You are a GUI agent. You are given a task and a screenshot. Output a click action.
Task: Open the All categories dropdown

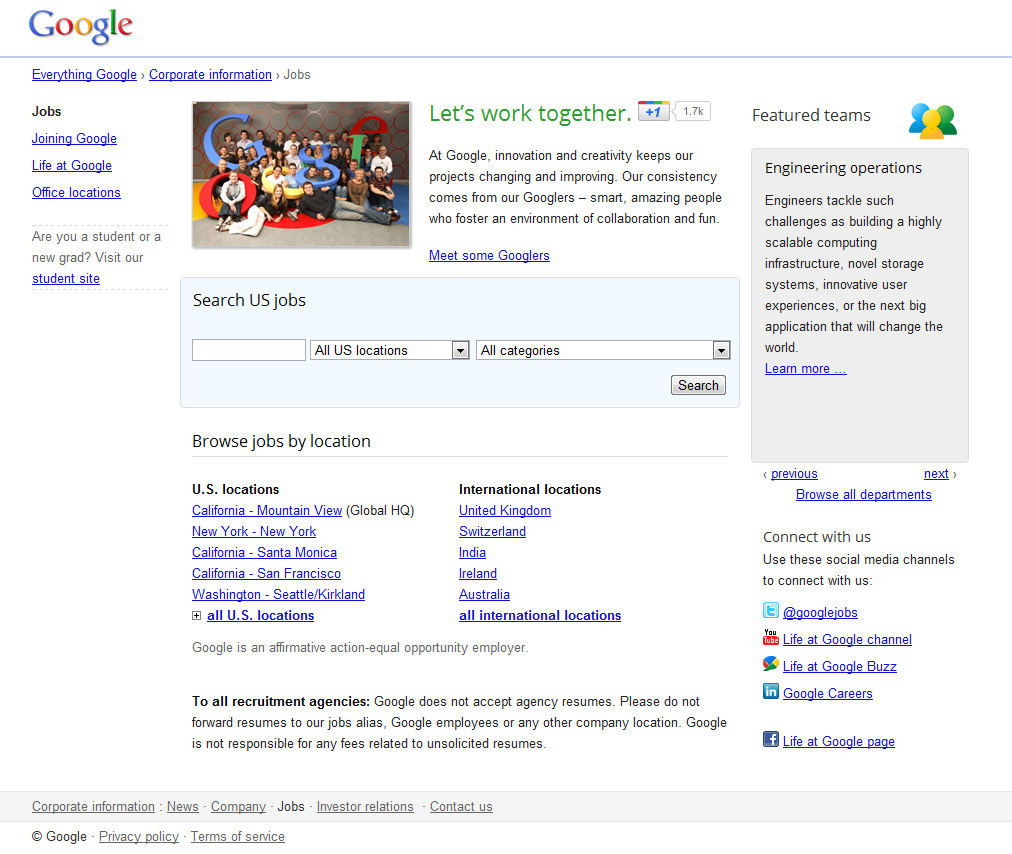(x=603, y=350)
